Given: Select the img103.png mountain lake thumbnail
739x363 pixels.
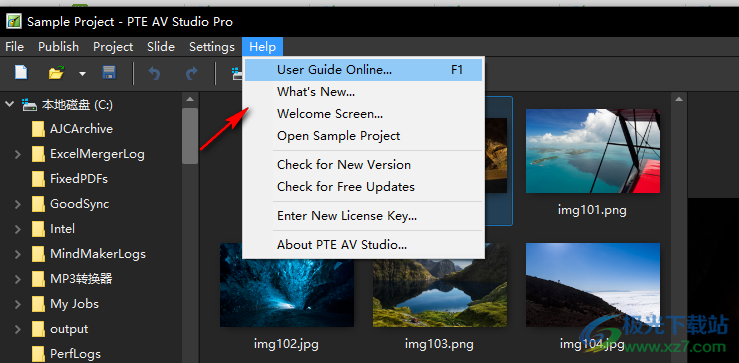Looking at the screenshot, I should point(440,285).
